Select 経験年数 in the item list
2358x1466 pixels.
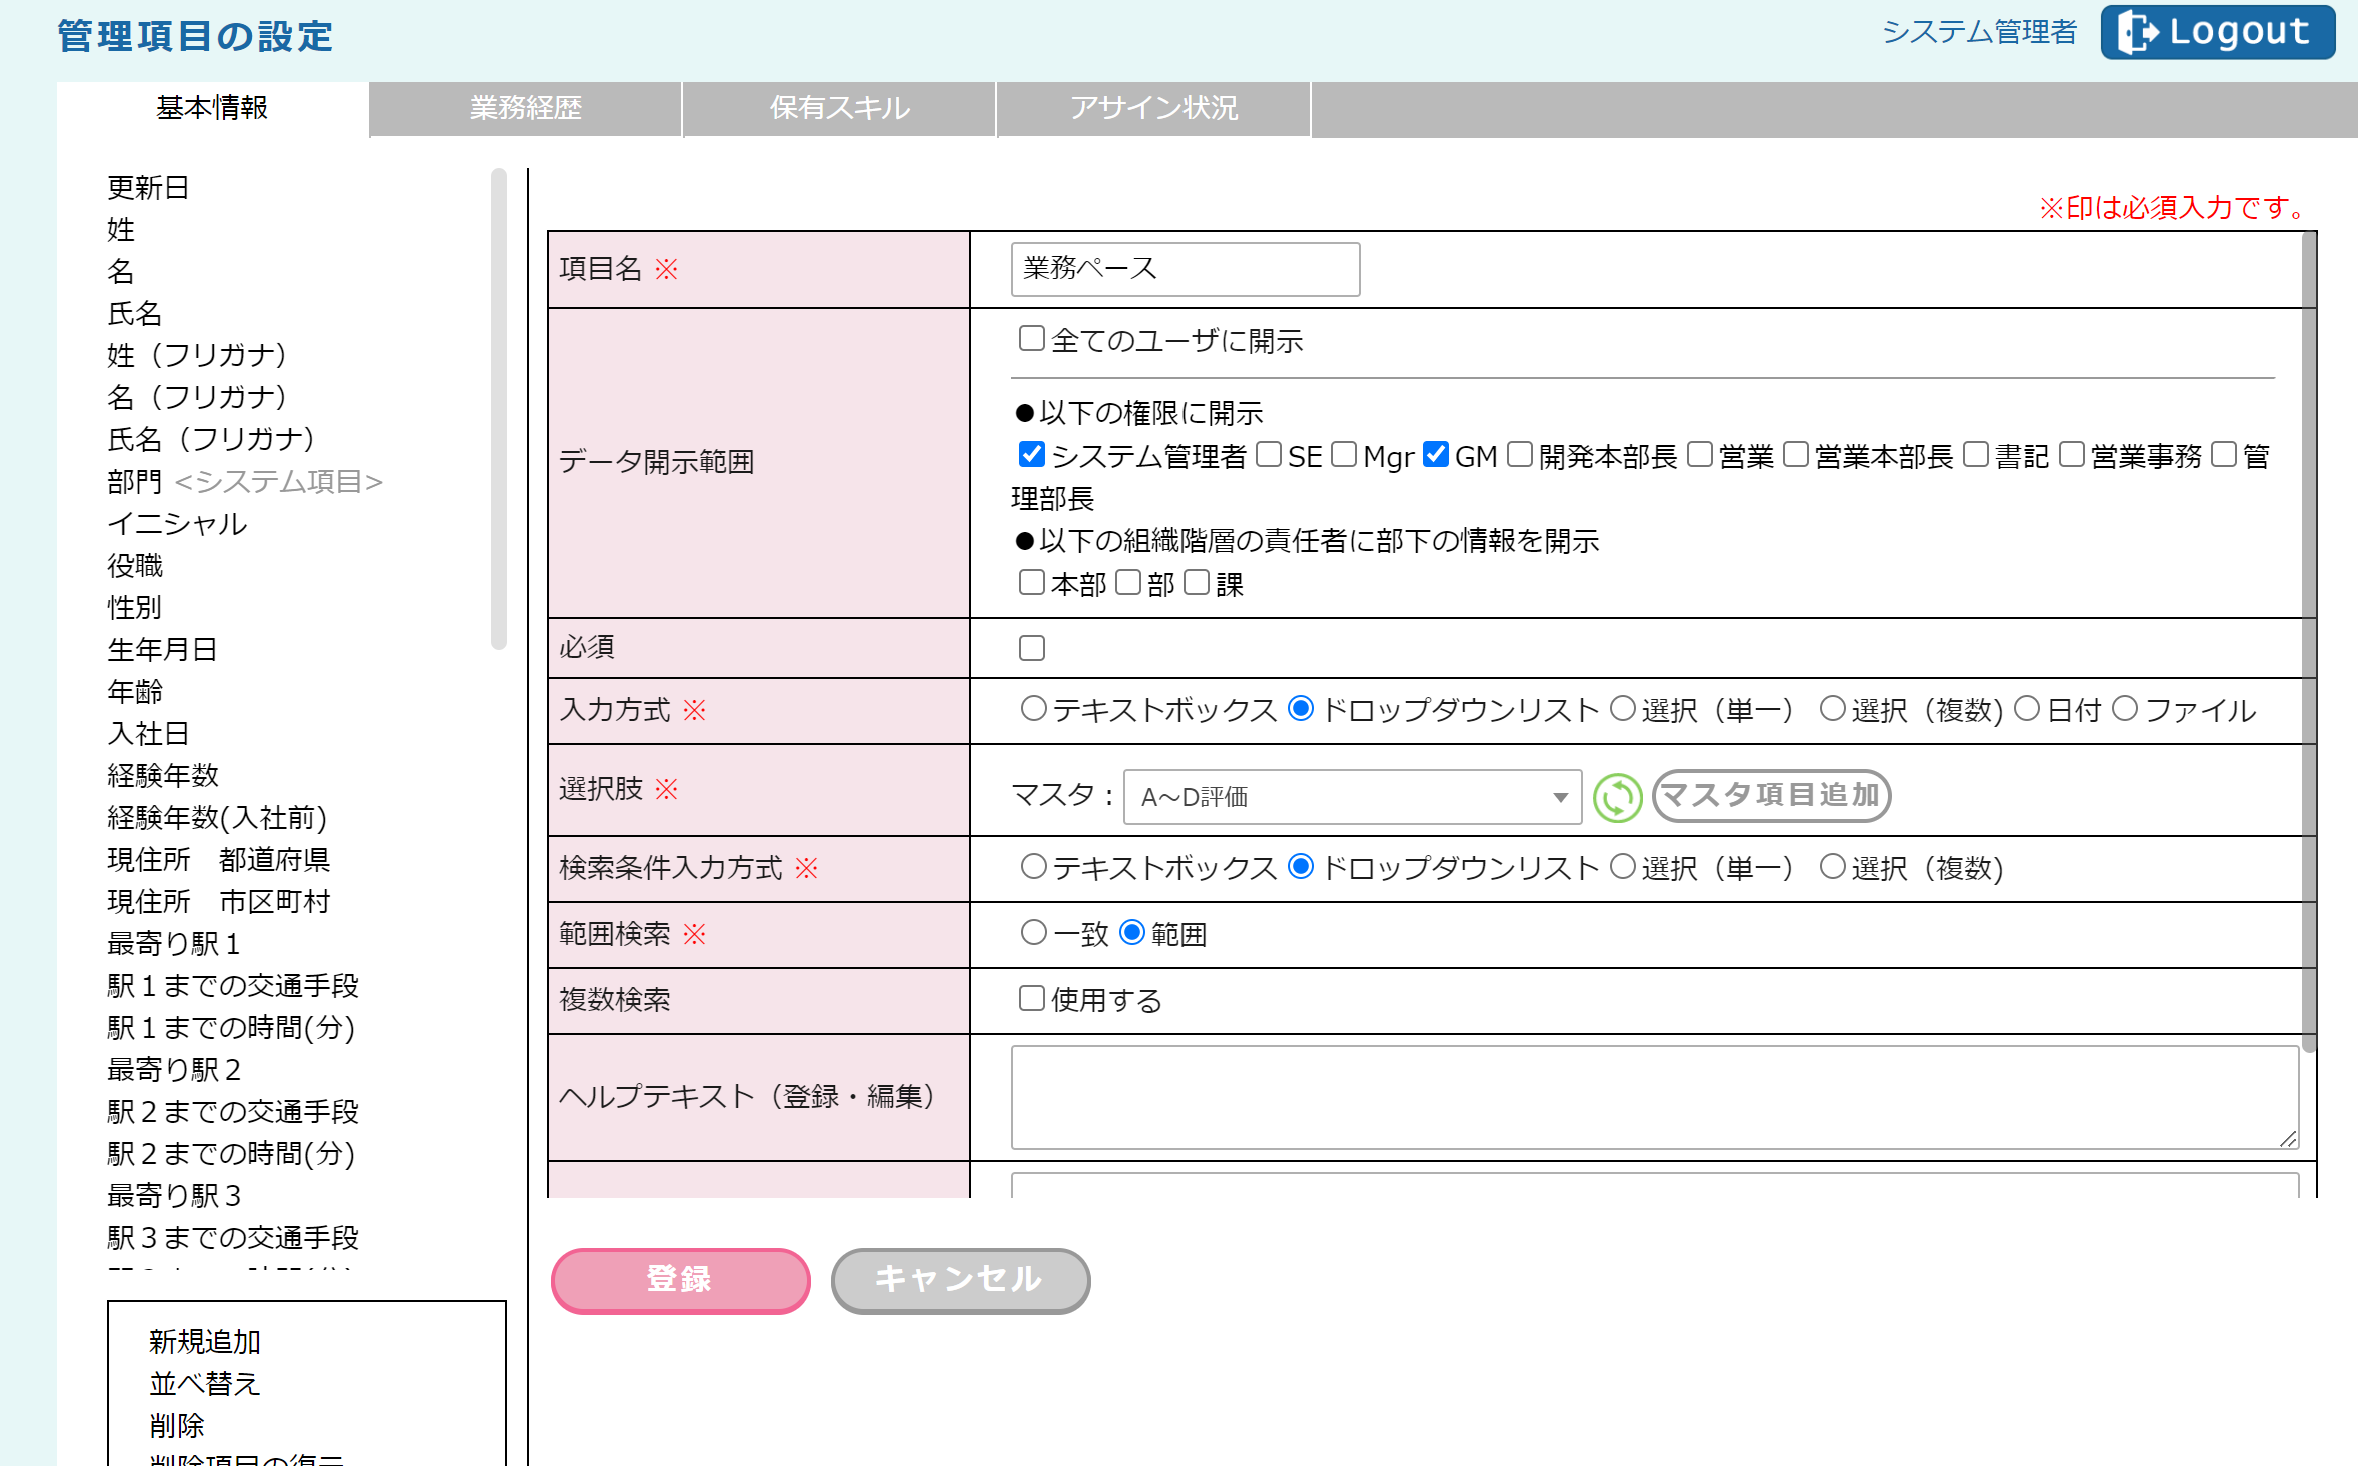(x=163, y=775)
